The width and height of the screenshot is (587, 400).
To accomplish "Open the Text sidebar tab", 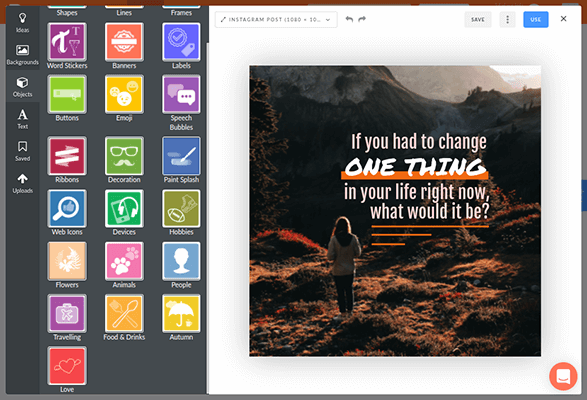I will 22,119.
